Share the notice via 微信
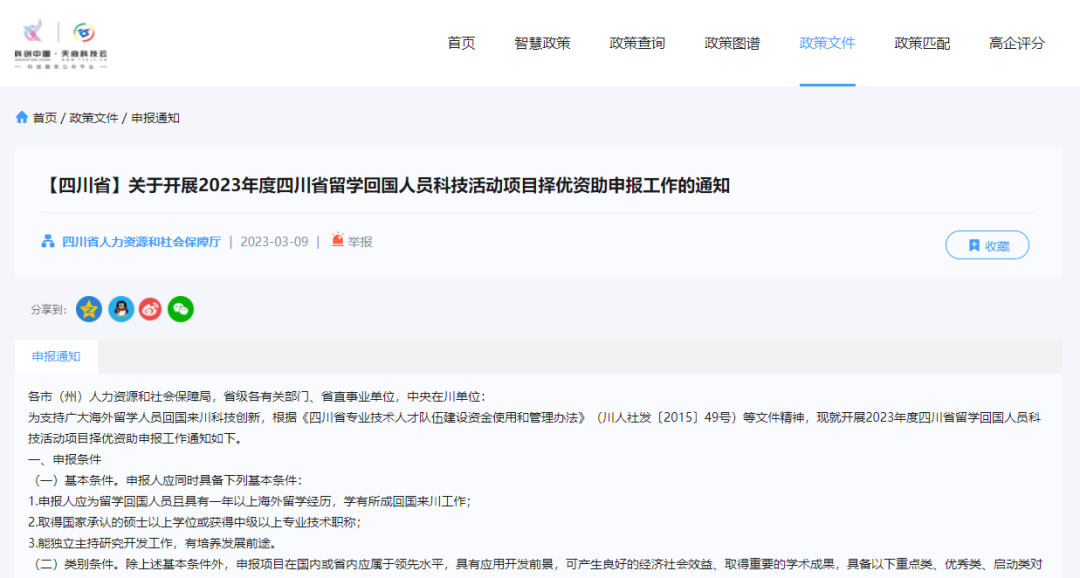1080x578 pixels. click(x=180, y=310)
